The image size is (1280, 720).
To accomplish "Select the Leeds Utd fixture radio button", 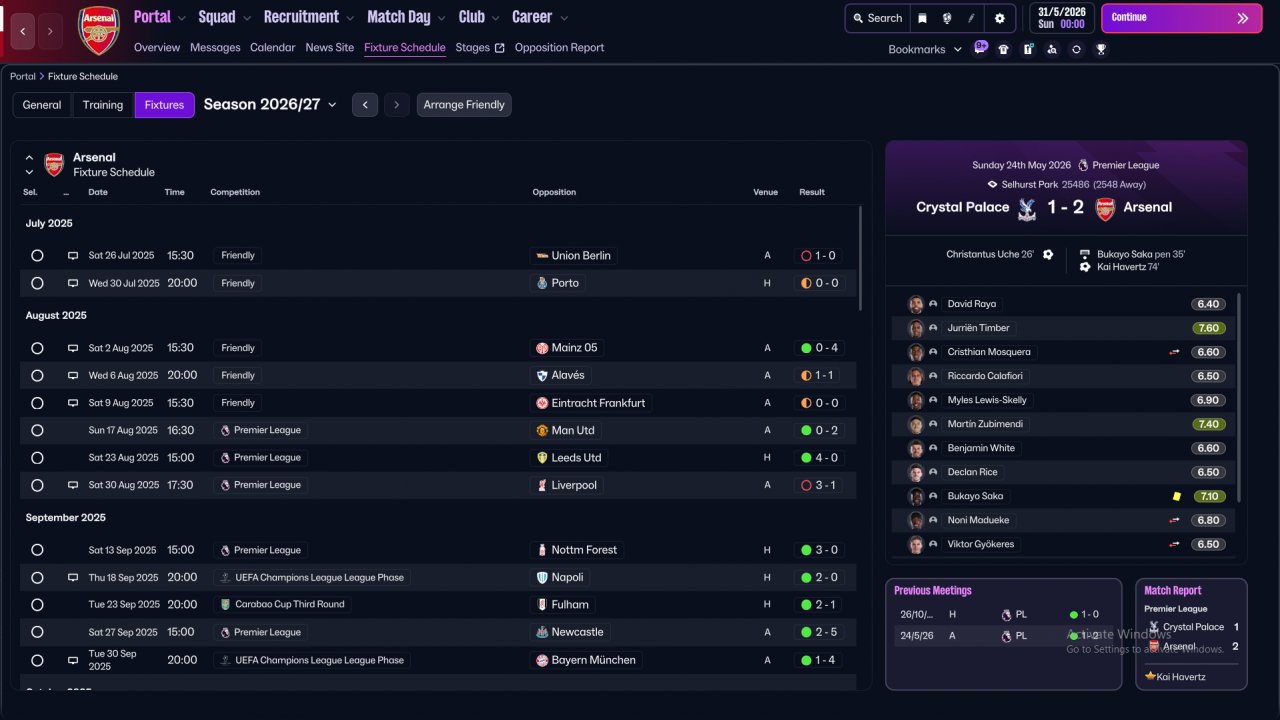I will [x=37, y=457].
